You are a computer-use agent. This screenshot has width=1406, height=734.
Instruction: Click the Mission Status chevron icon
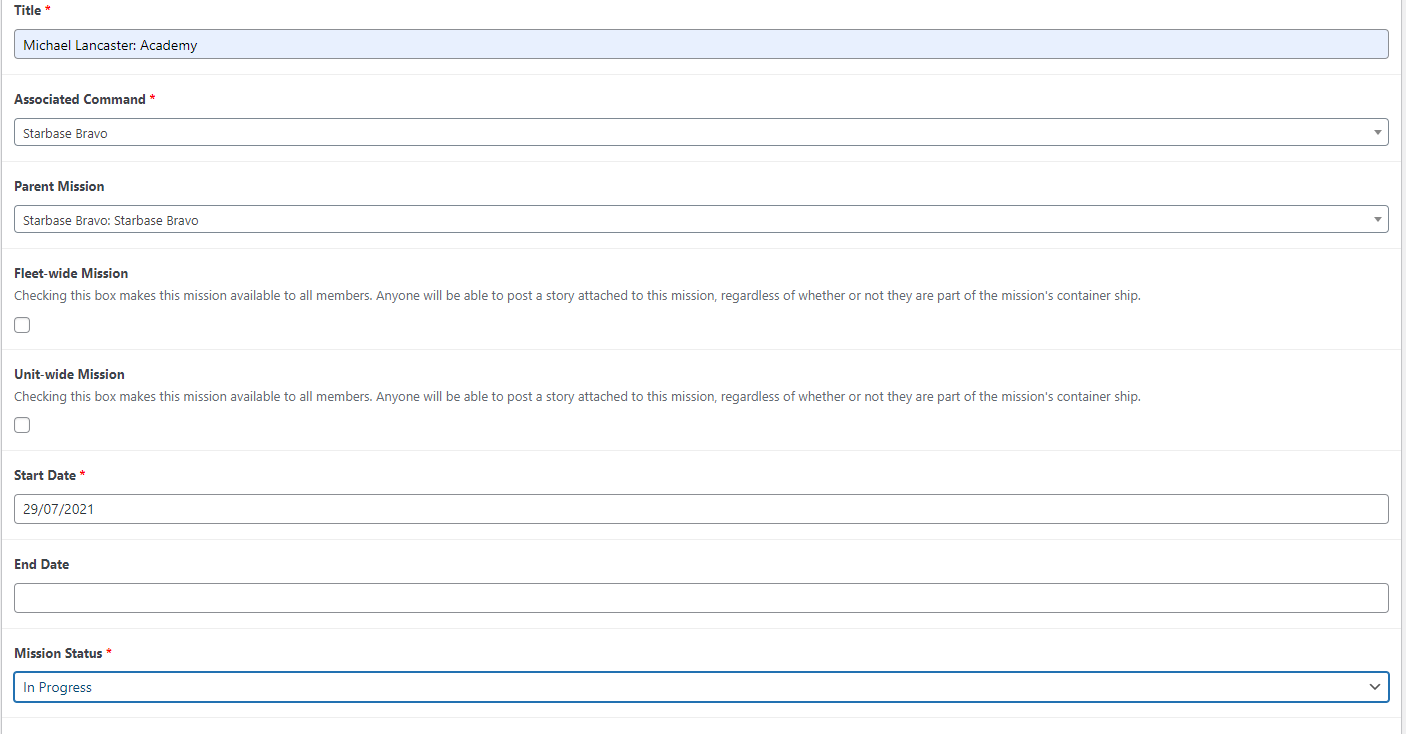(x=1376, y=687)
